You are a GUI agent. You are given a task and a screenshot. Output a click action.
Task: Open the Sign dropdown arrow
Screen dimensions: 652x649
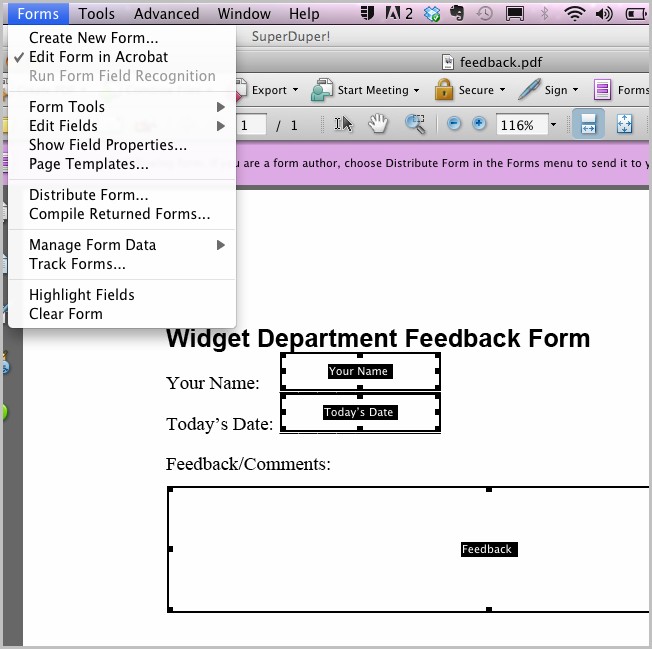pyautogui.click(x=575, y=90)
